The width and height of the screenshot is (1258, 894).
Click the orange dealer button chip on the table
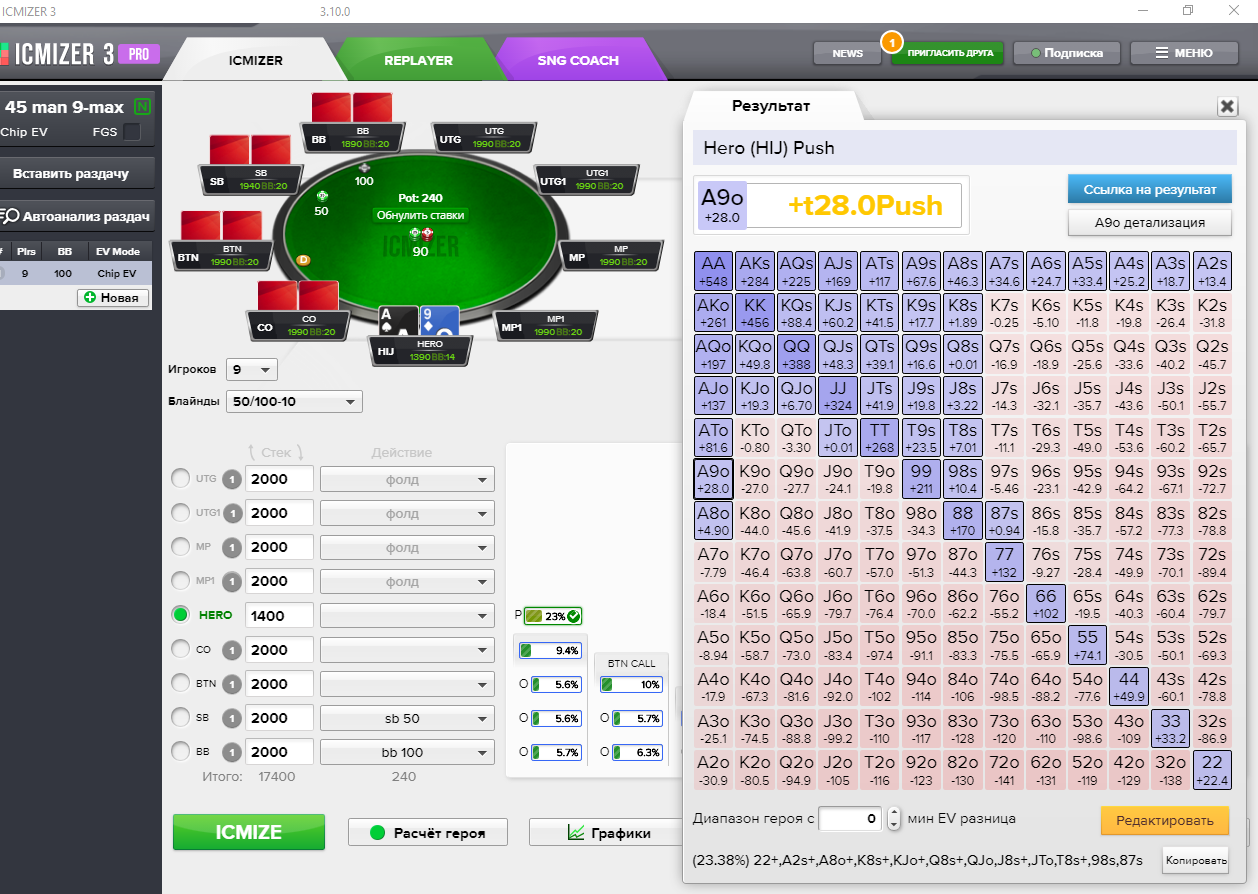[x=303, y=260]
